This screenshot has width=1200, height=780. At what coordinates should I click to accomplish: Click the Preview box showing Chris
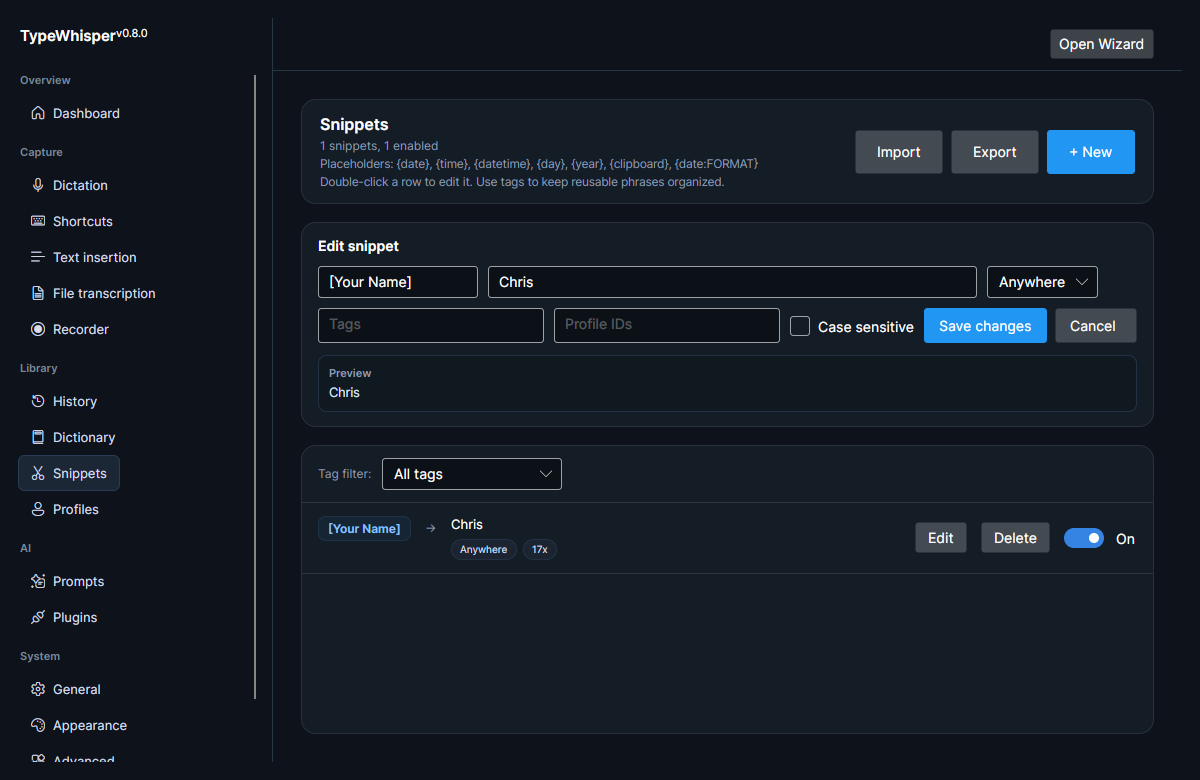pyautogui.click(x=727, y=383)
